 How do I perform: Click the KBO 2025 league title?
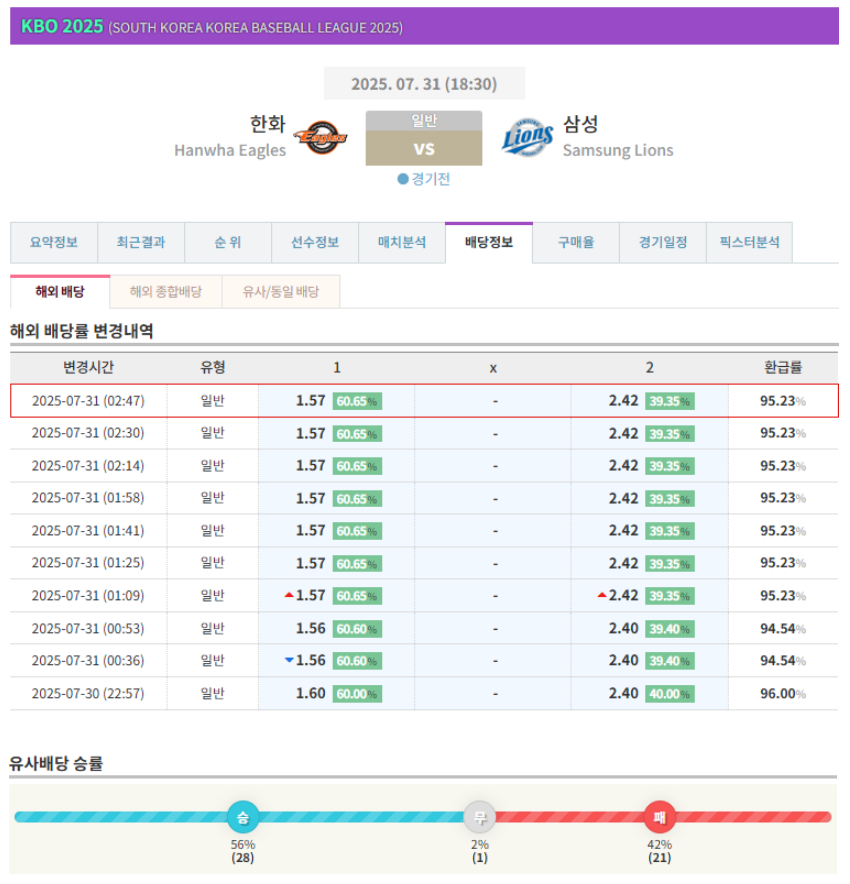62,26
